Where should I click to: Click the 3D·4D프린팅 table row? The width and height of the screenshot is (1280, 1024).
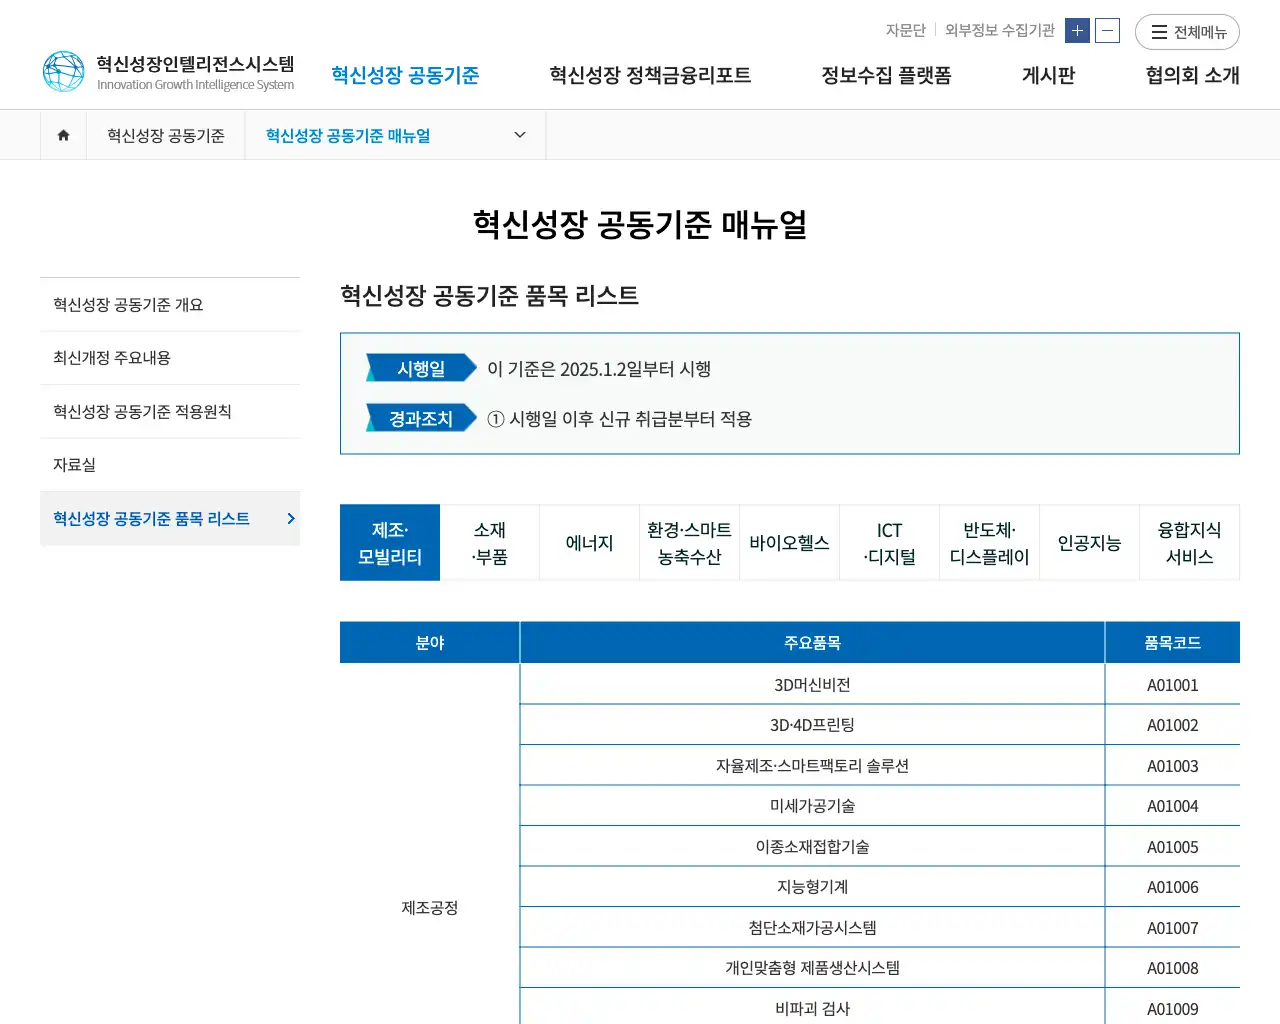tap(811, 724)
